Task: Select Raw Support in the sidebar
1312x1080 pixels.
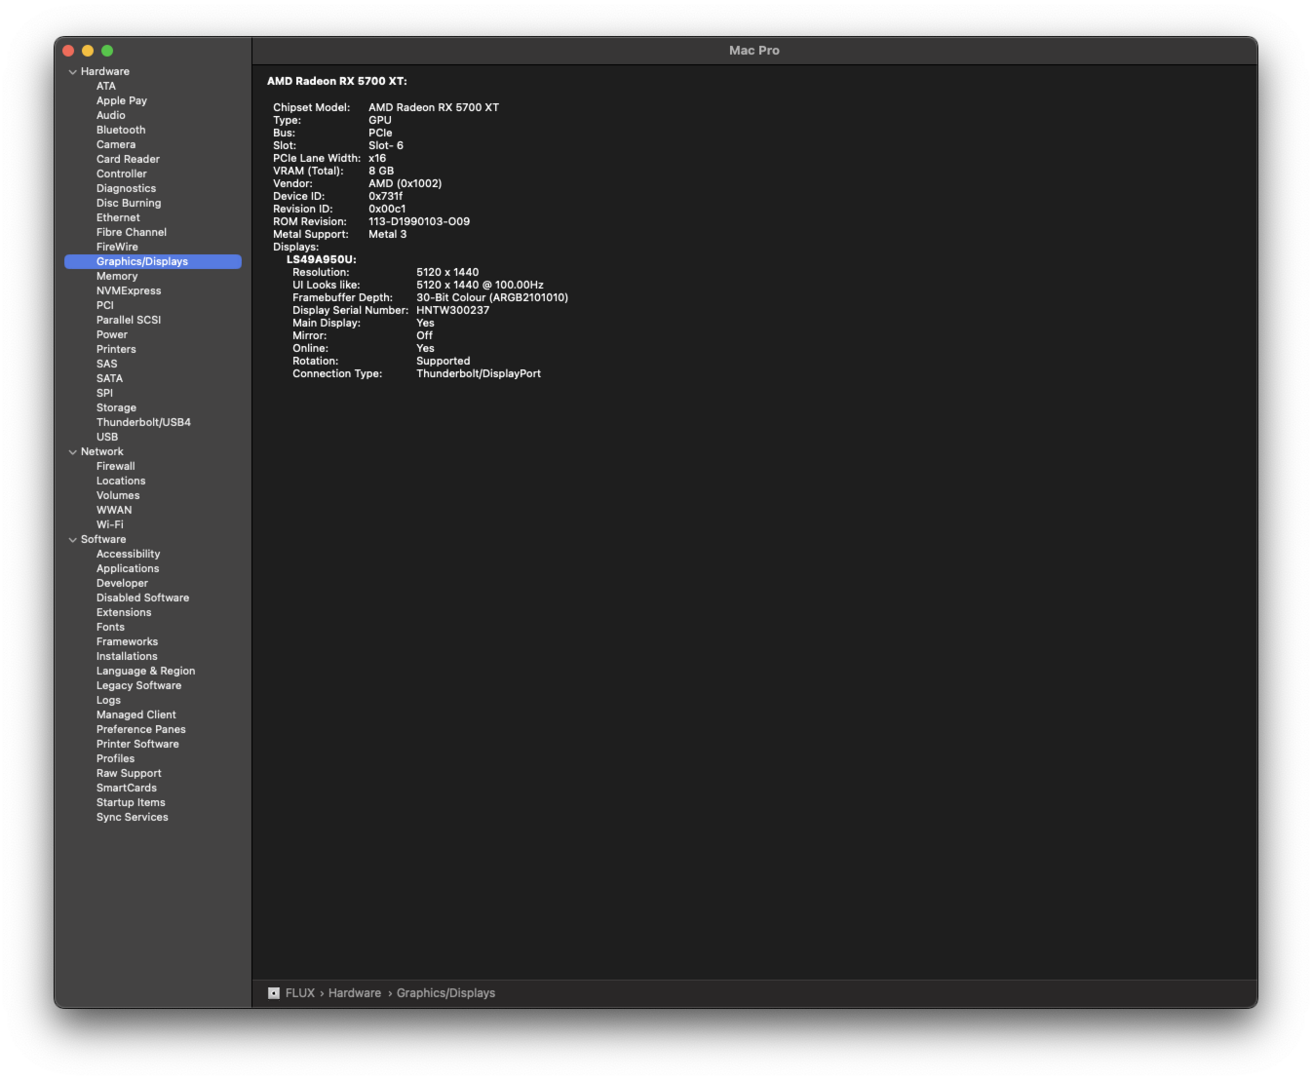Action: (129, 773)
